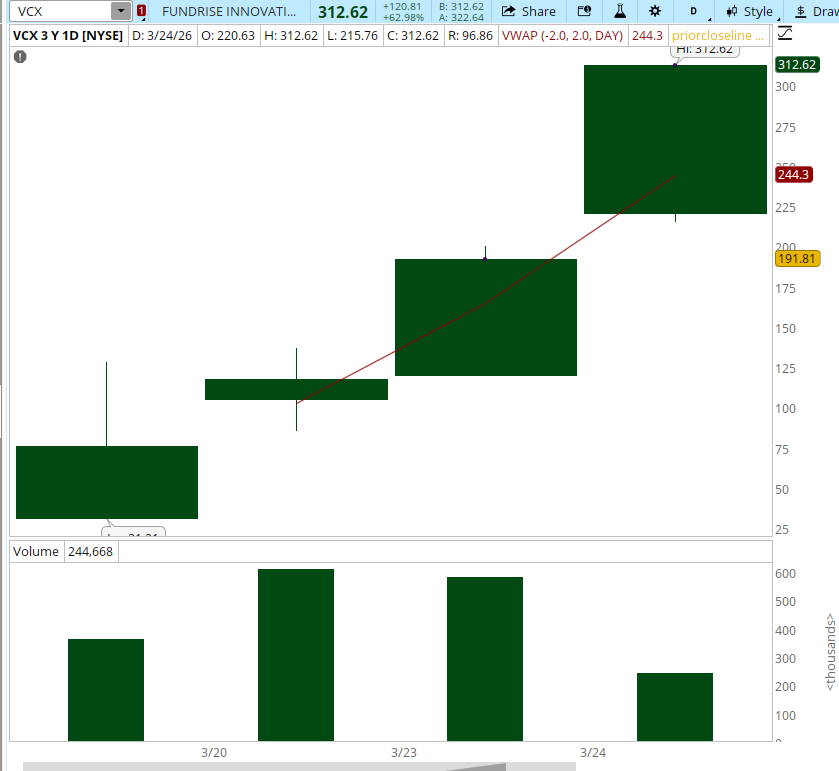This screenshot has height=771, width=839.
Task: Click the VCX 3 Y 1D [NYSE] chart title
Action: click(68, 36)
